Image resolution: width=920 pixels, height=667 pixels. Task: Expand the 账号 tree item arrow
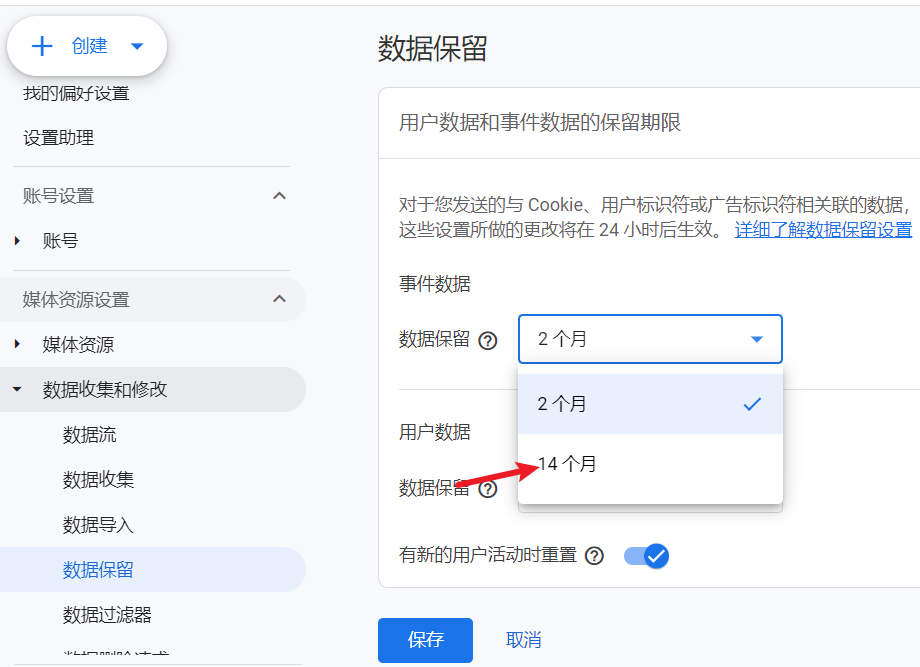coord(18,241)
